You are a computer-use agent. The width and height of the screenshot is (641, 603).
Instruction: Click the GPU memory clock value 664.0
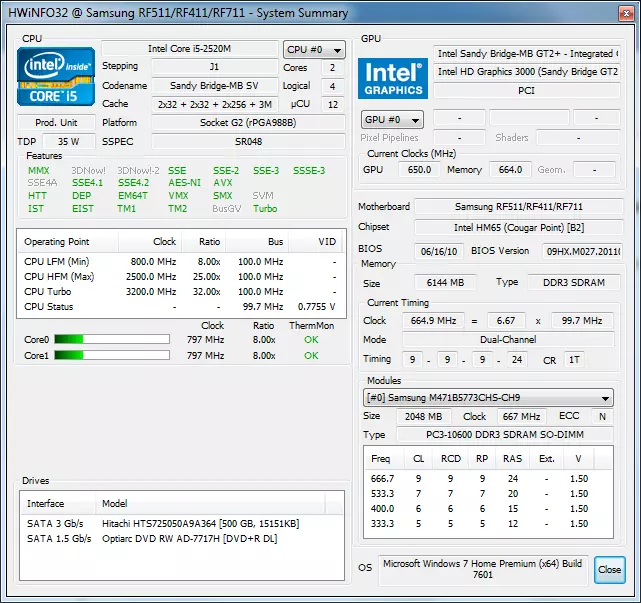(510, 170)
